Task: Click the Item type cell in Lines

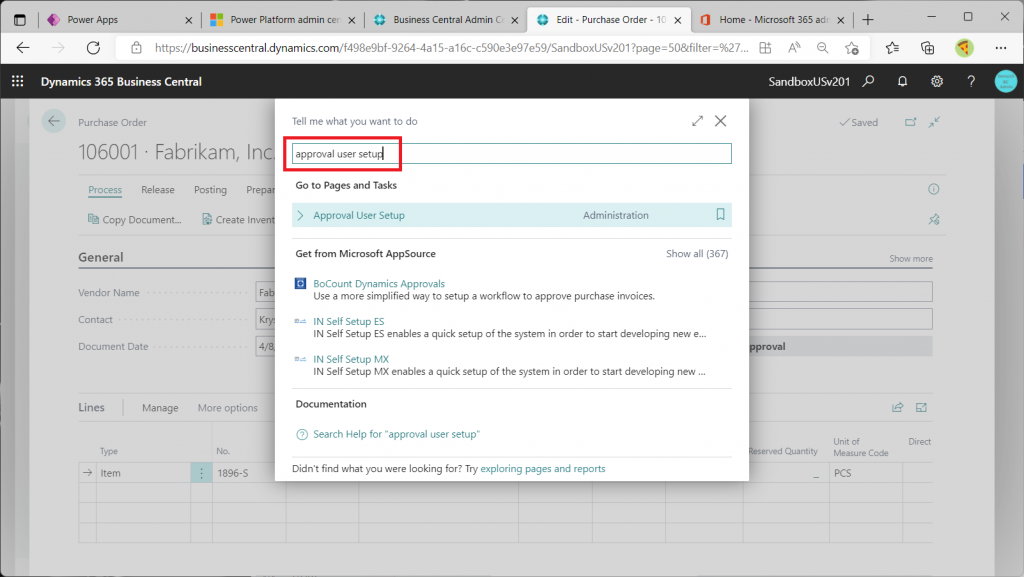Action: (x=143, y=473)
